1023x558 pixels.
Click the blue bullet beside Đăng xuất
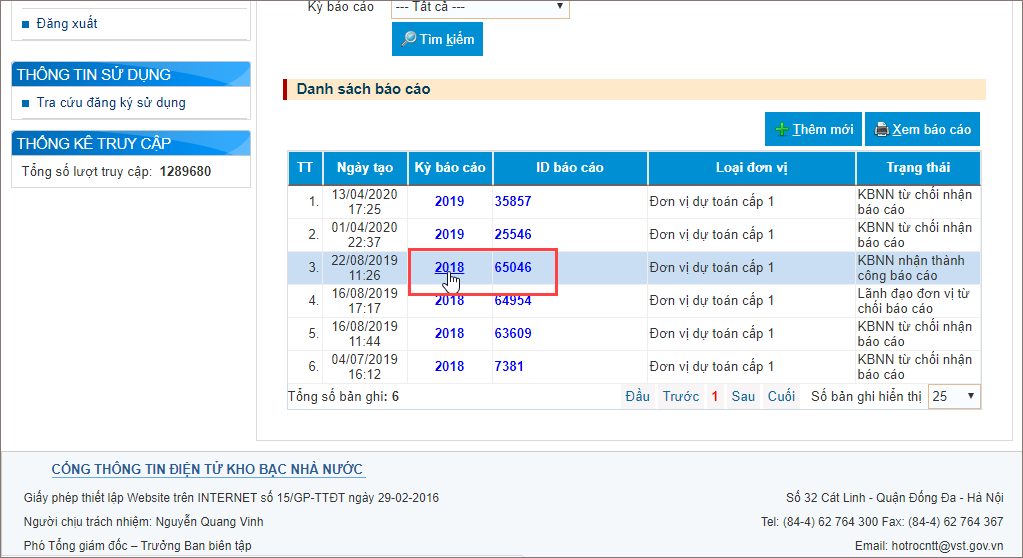coord(25,24)
